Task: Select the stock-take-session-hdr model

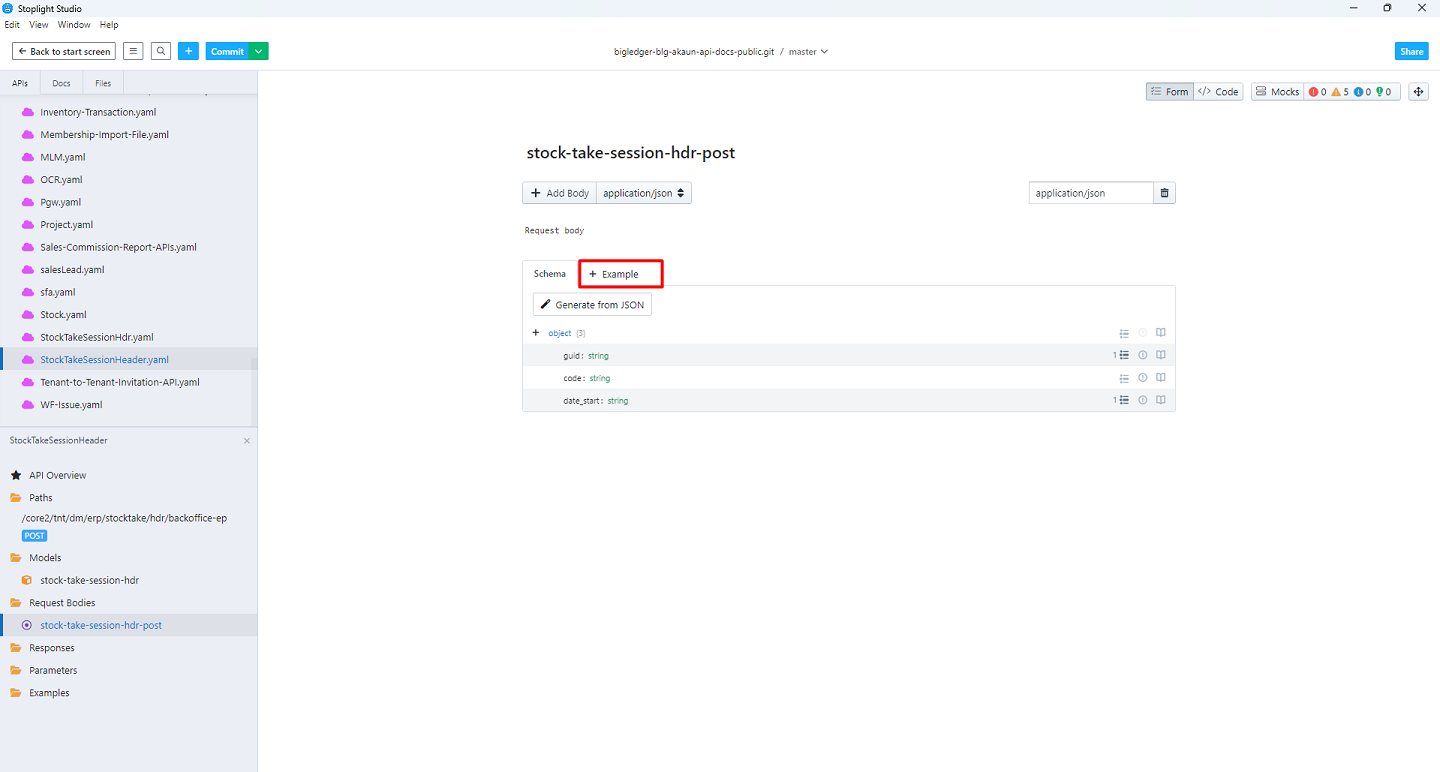Action: tap(89, 580)
